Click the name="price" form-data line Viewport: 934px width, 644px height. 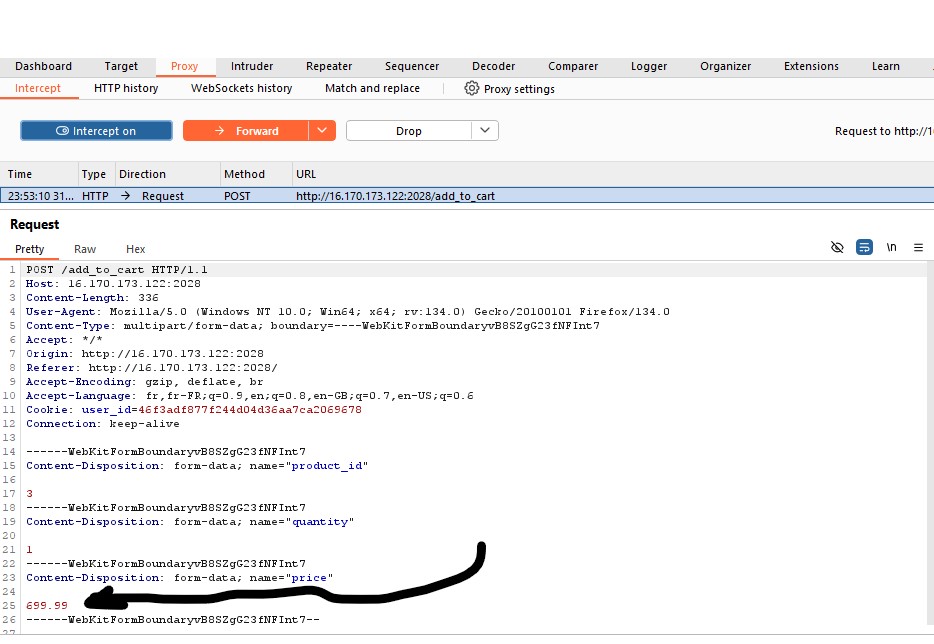tap(179, 577)
